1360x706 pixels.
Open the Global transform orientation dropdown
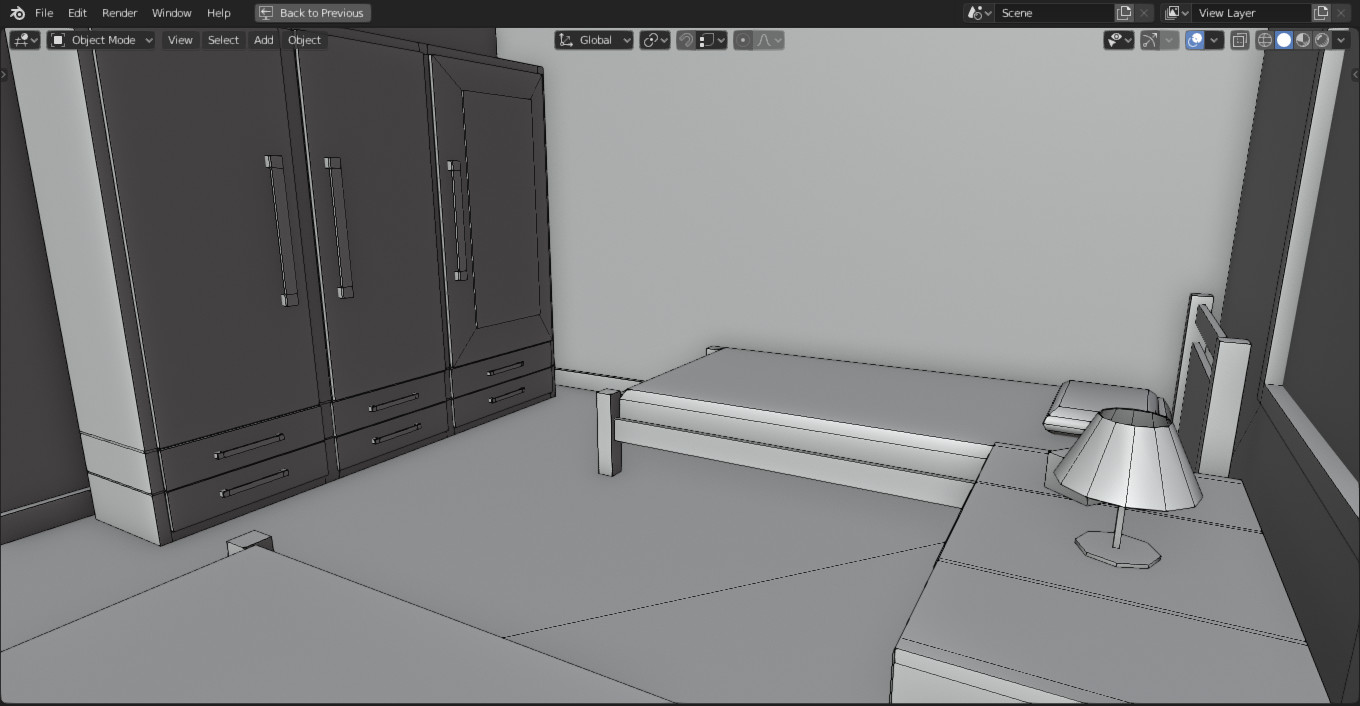click(594, 40)
